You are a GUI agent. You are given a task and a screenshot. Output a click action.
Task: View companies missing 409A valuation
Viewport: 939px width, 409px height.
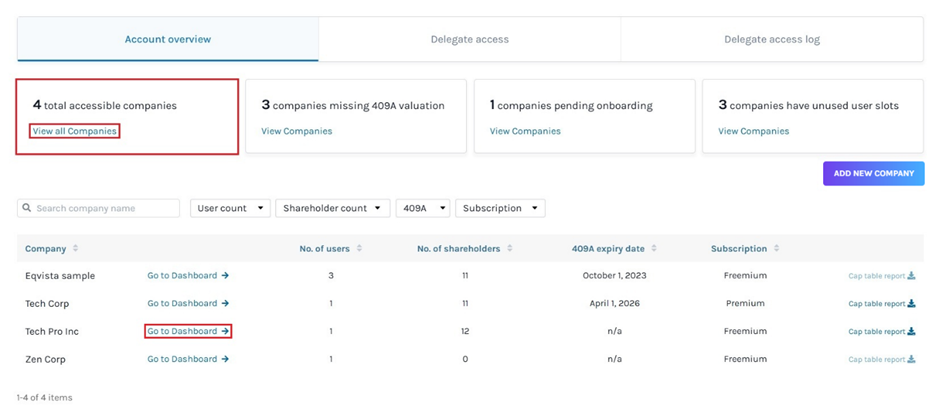[296, 131]
